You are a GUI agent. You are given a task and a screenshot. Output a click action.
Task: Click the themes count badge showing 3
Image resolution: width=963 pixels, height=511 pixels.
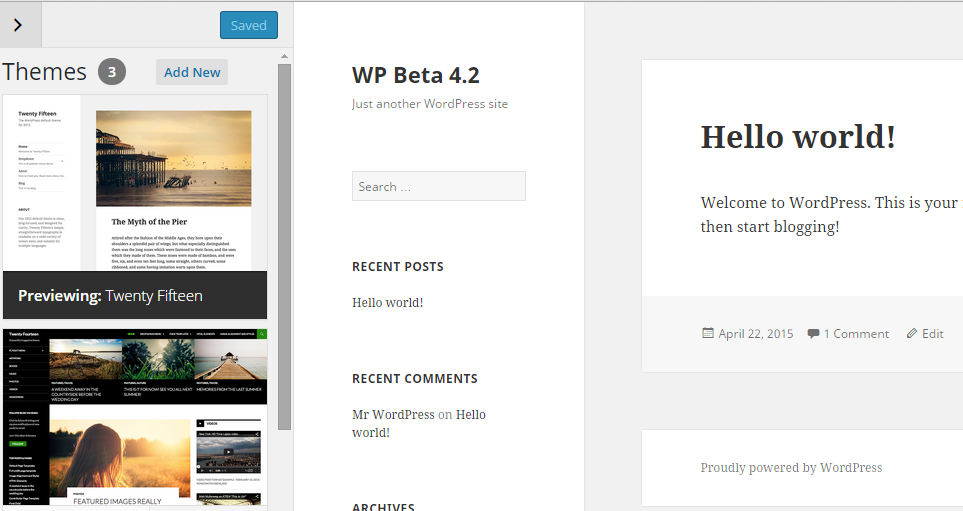(x=112, y=72)
